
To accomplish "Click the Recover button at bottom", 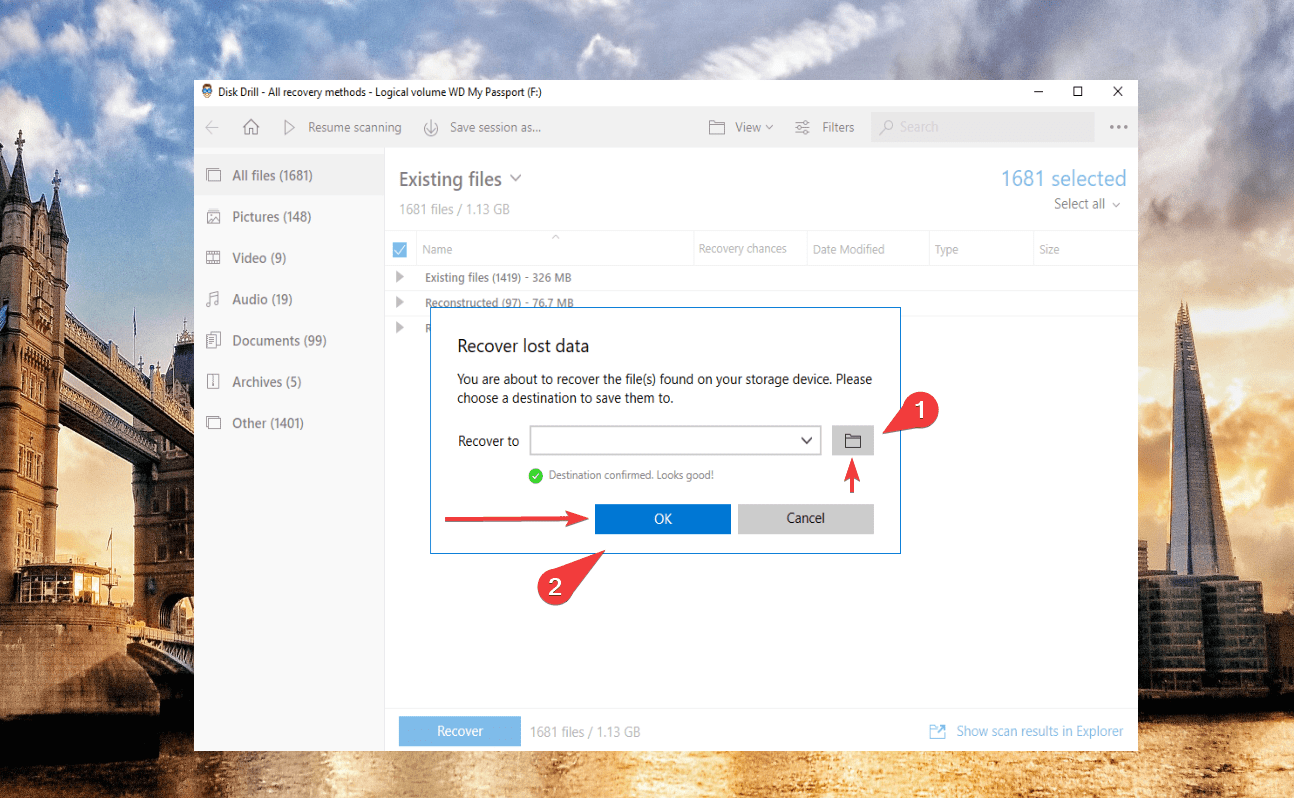I will click(460, 731).
